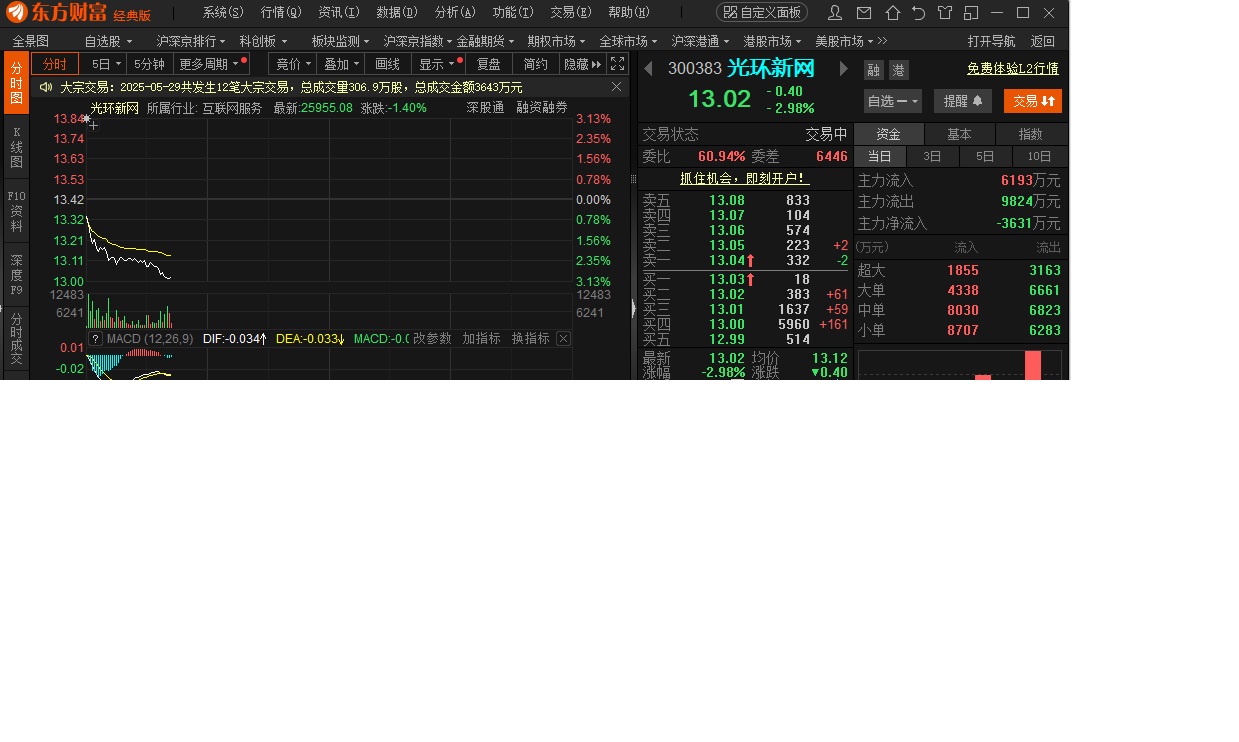The image size is (1239, 742).
Task: Set an alert with 提醒 bell button
Action: tap(963, 101)
